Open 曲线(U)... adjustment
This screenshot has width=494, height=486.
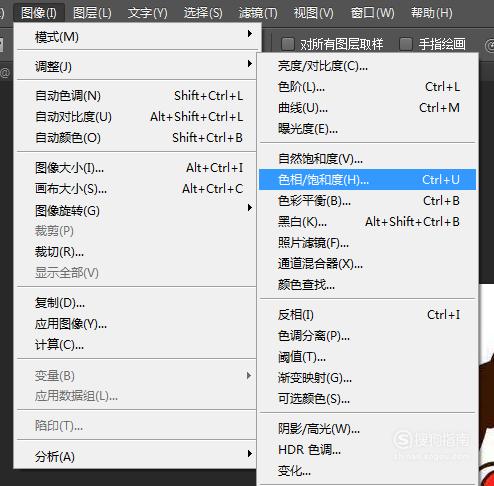(x=367, y=108)
